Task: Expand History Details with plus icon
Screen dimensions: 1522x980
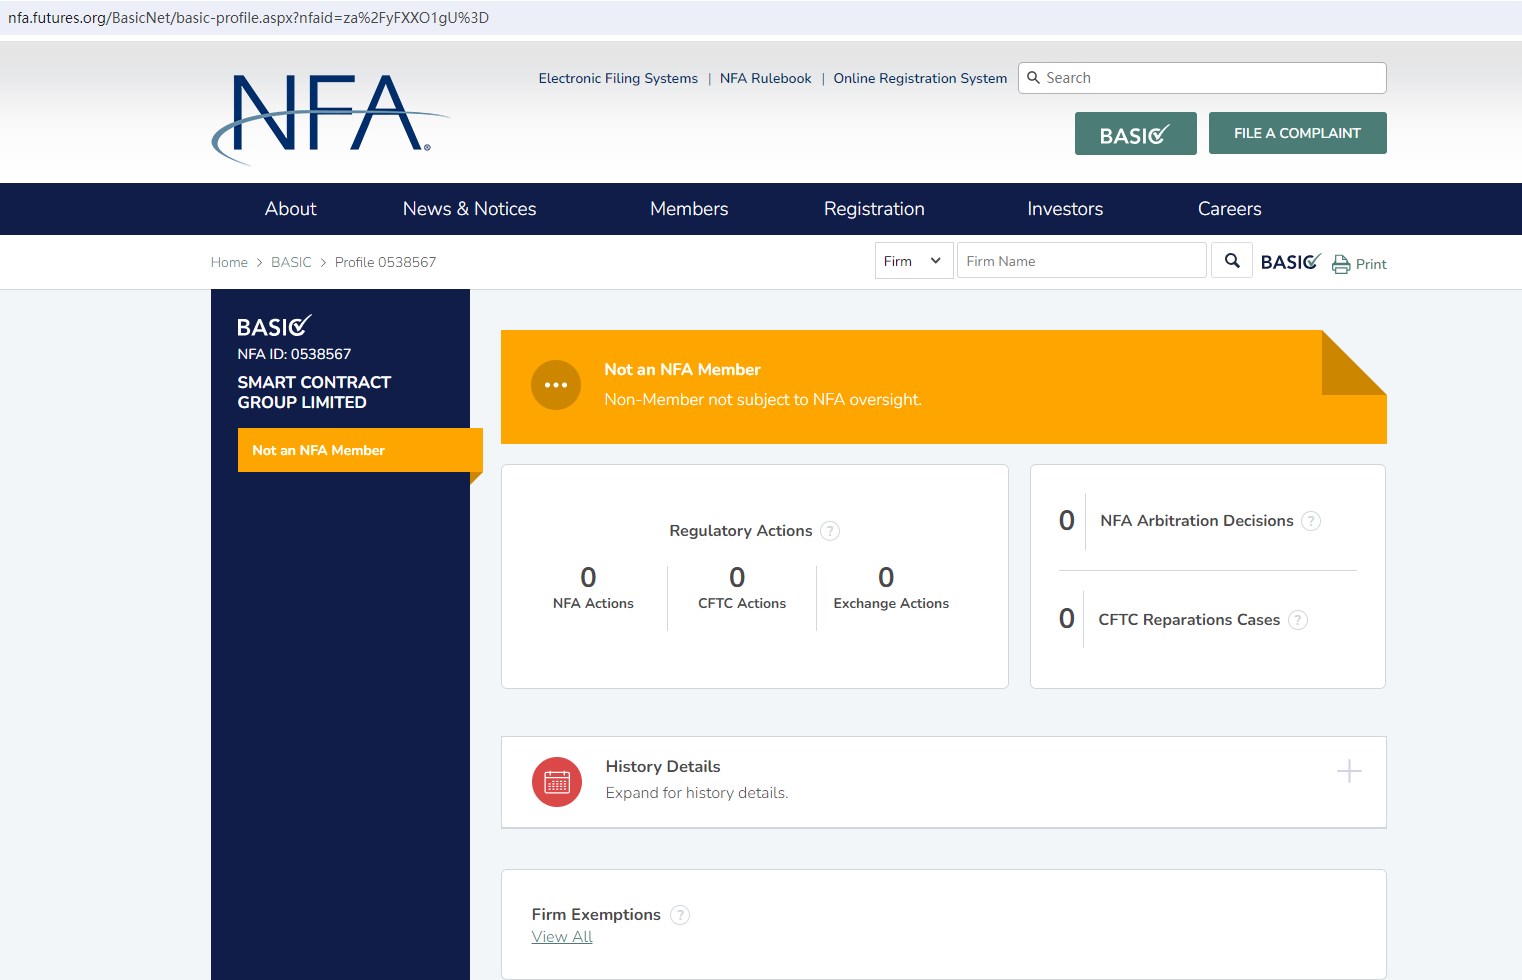Action: pos(1349,771)
